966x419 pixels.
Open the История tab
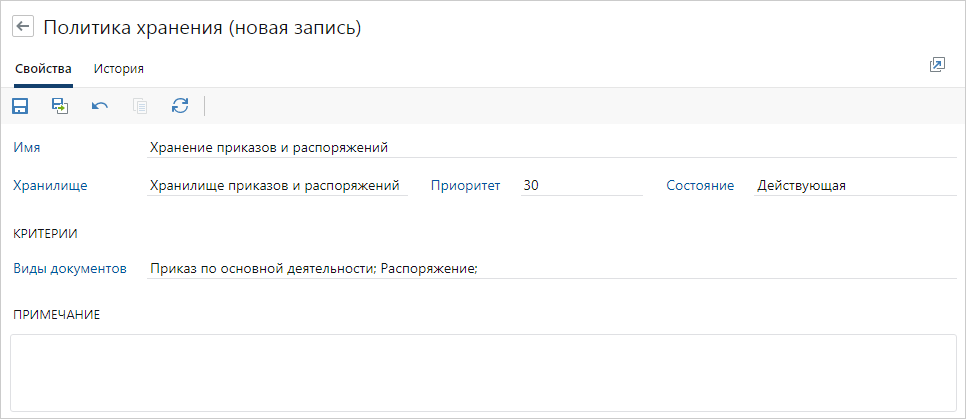point(119,69)
